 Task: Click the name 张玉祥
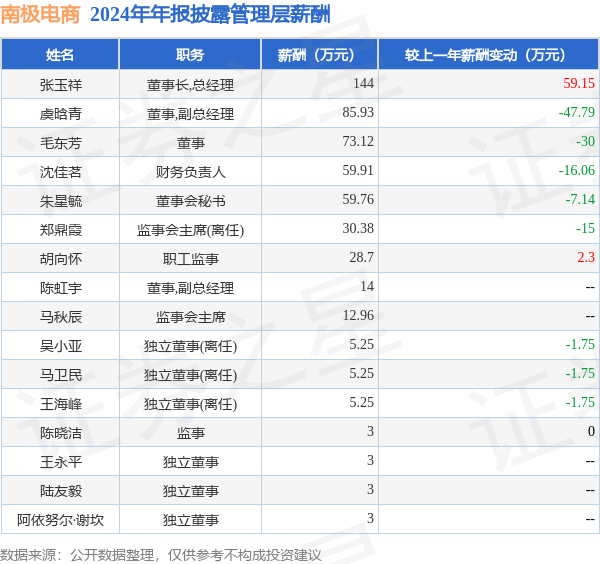(61, 84)
